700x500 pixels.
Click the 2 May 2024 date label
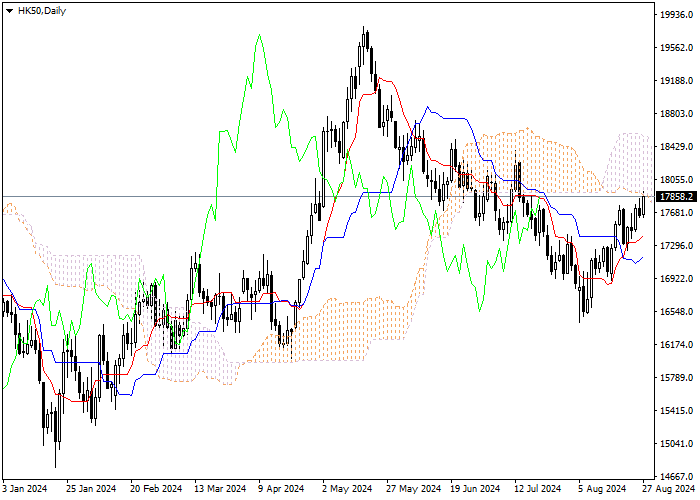click(x=348, y=489)
